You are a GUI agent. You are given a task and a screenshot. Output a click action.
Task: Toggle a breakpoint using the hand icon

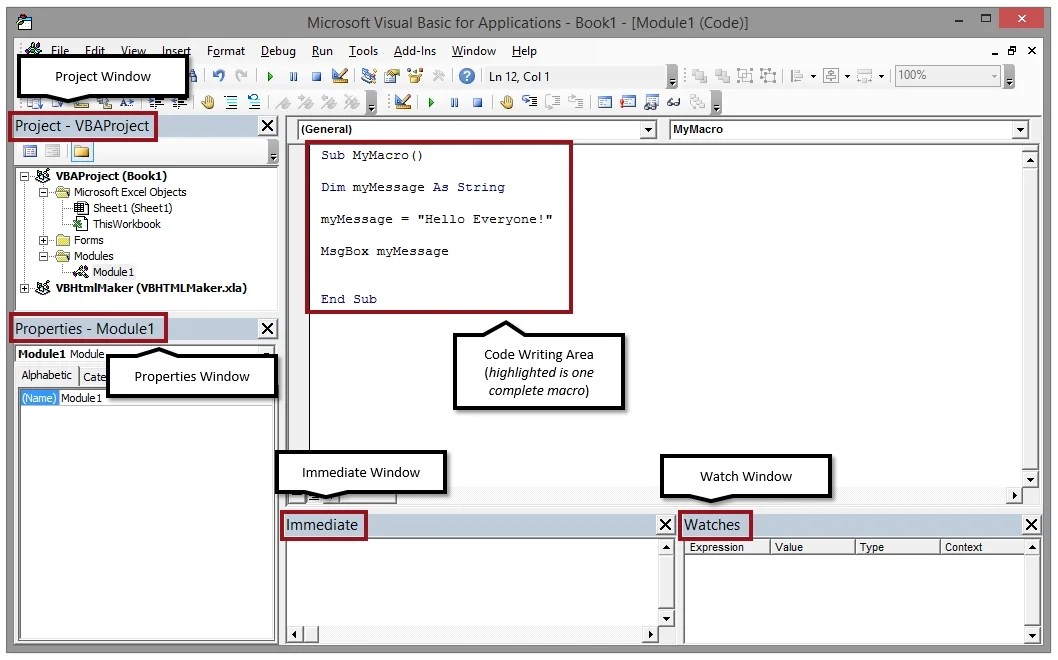coord(506,101)
